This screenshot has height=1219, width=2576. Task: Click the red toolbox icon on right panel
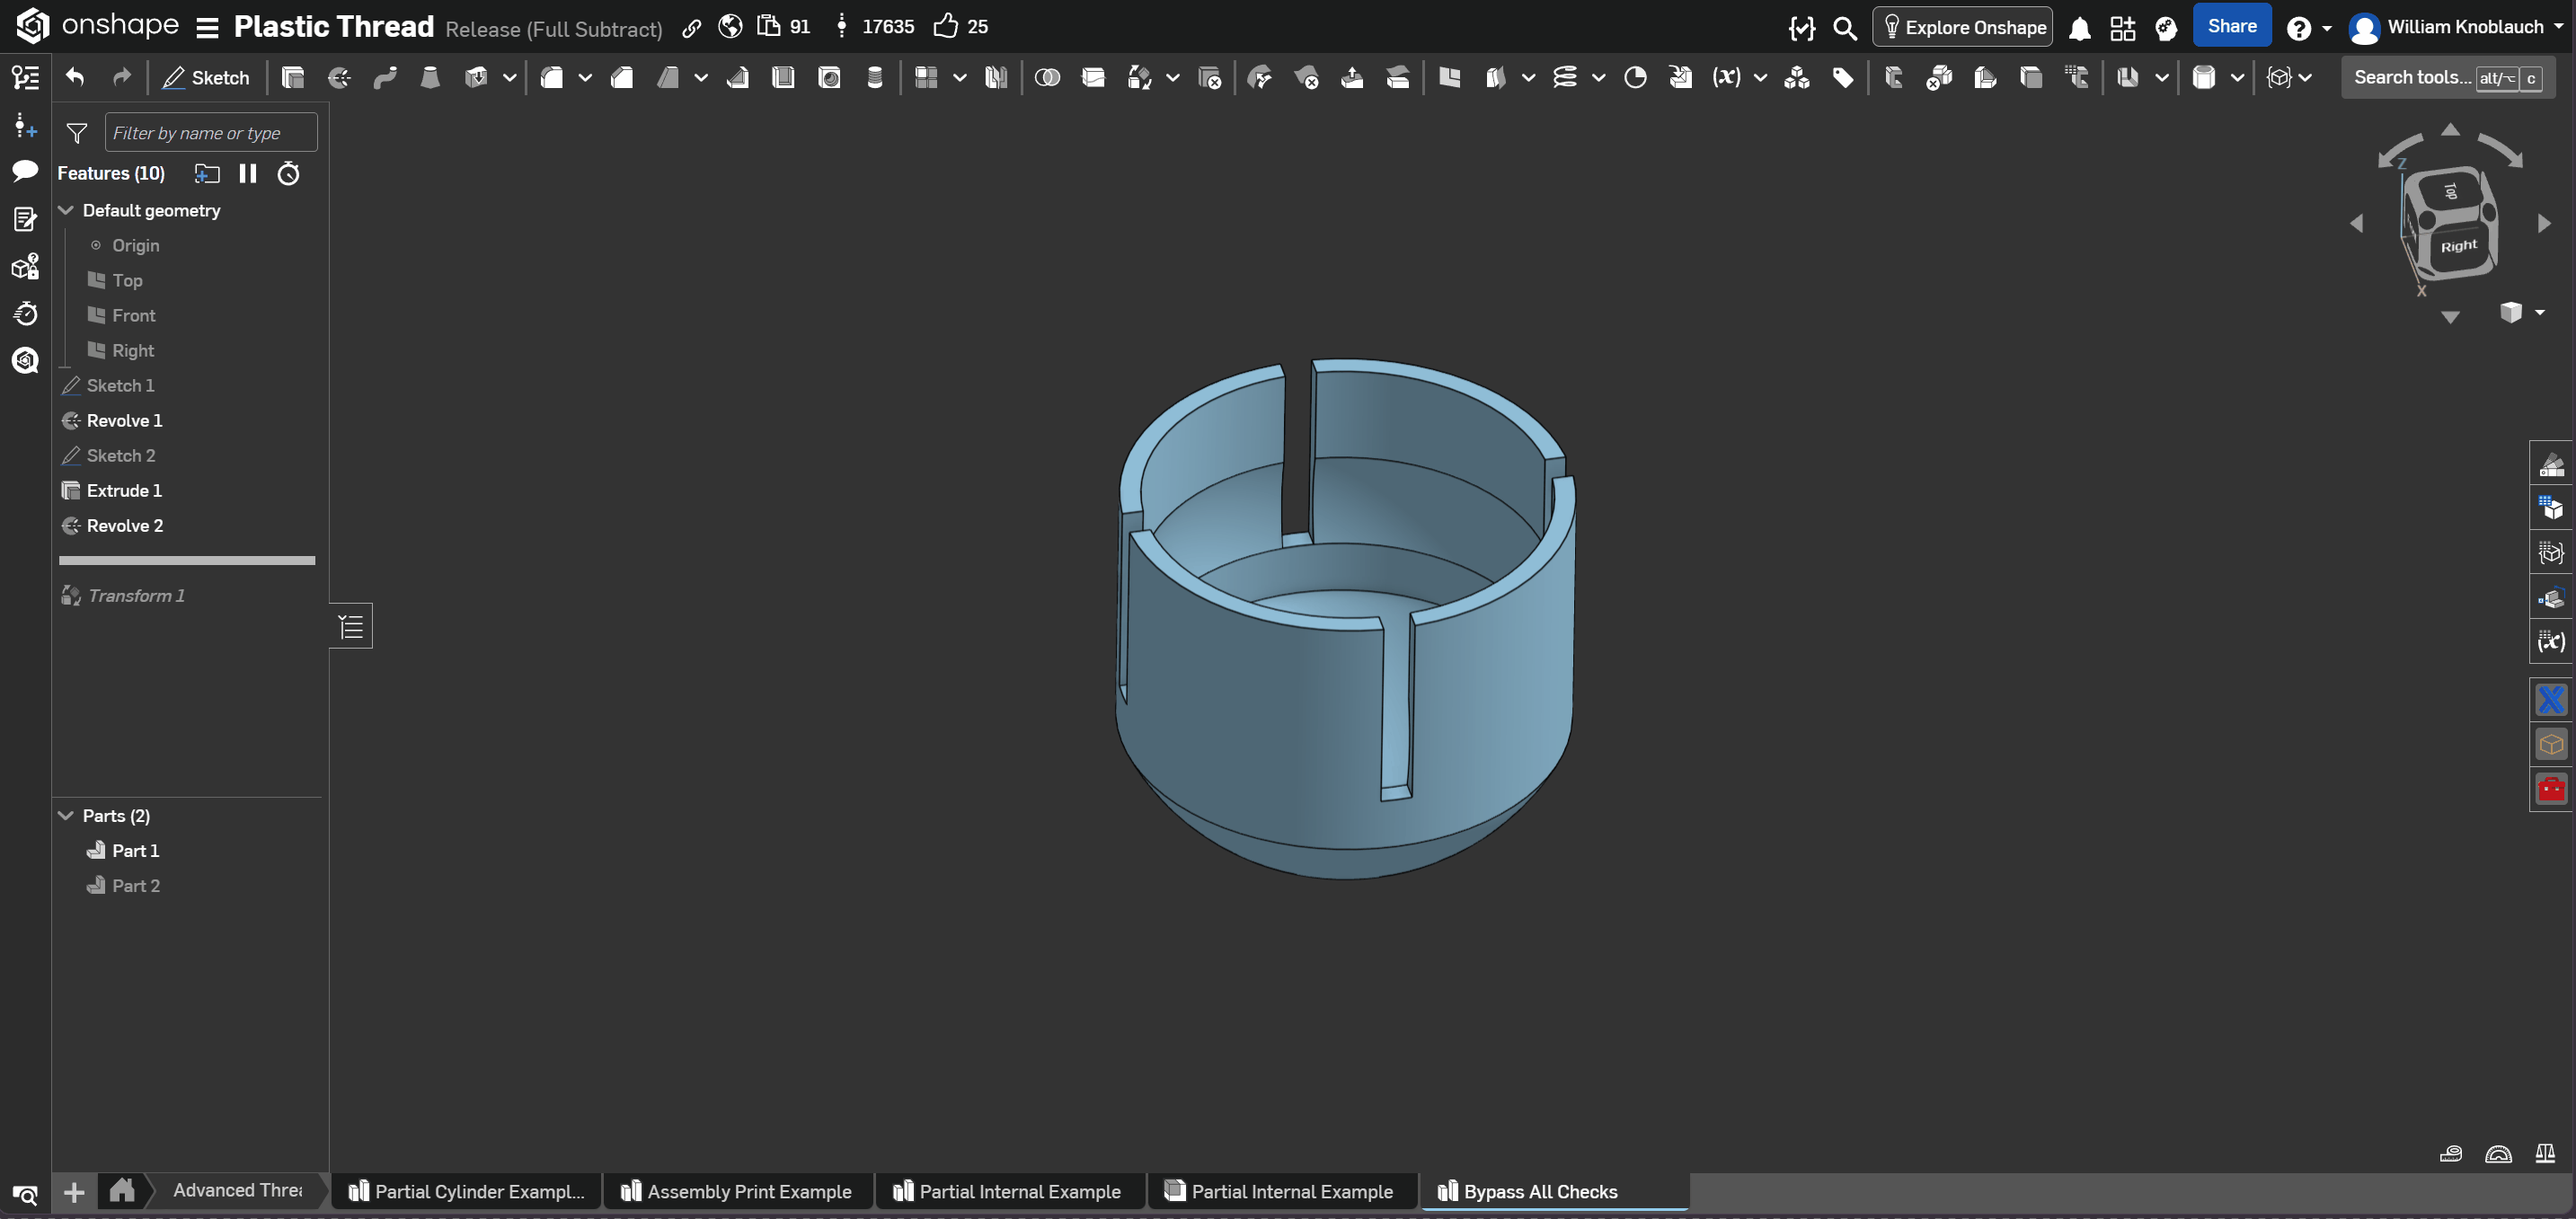[x=2551, y=789]
